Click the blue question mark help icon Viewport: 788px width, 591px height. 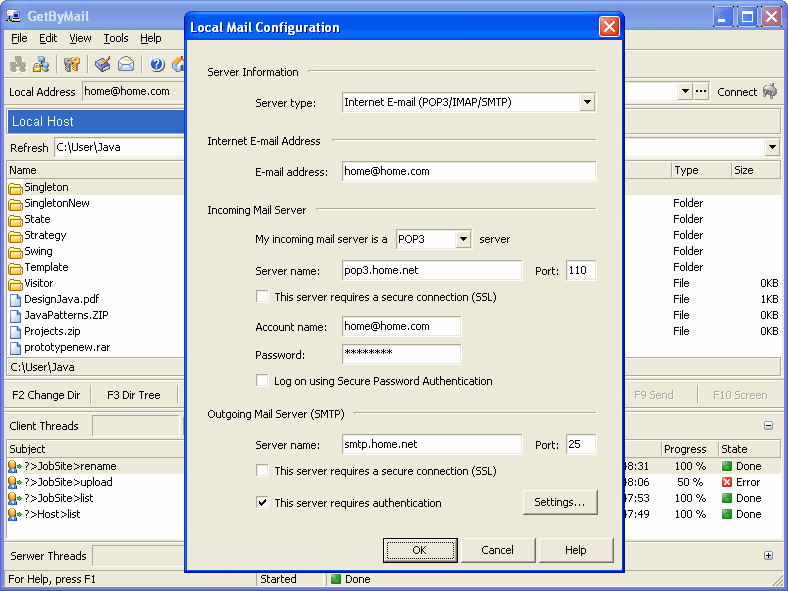click(x=157, y=64)
